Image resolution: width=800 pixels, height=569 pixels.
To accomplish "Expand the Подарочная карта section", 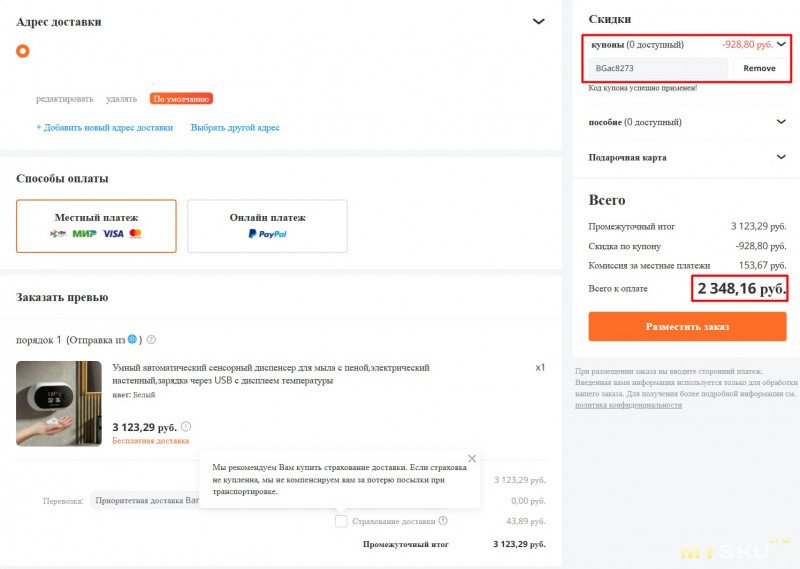I will (781, 157).
